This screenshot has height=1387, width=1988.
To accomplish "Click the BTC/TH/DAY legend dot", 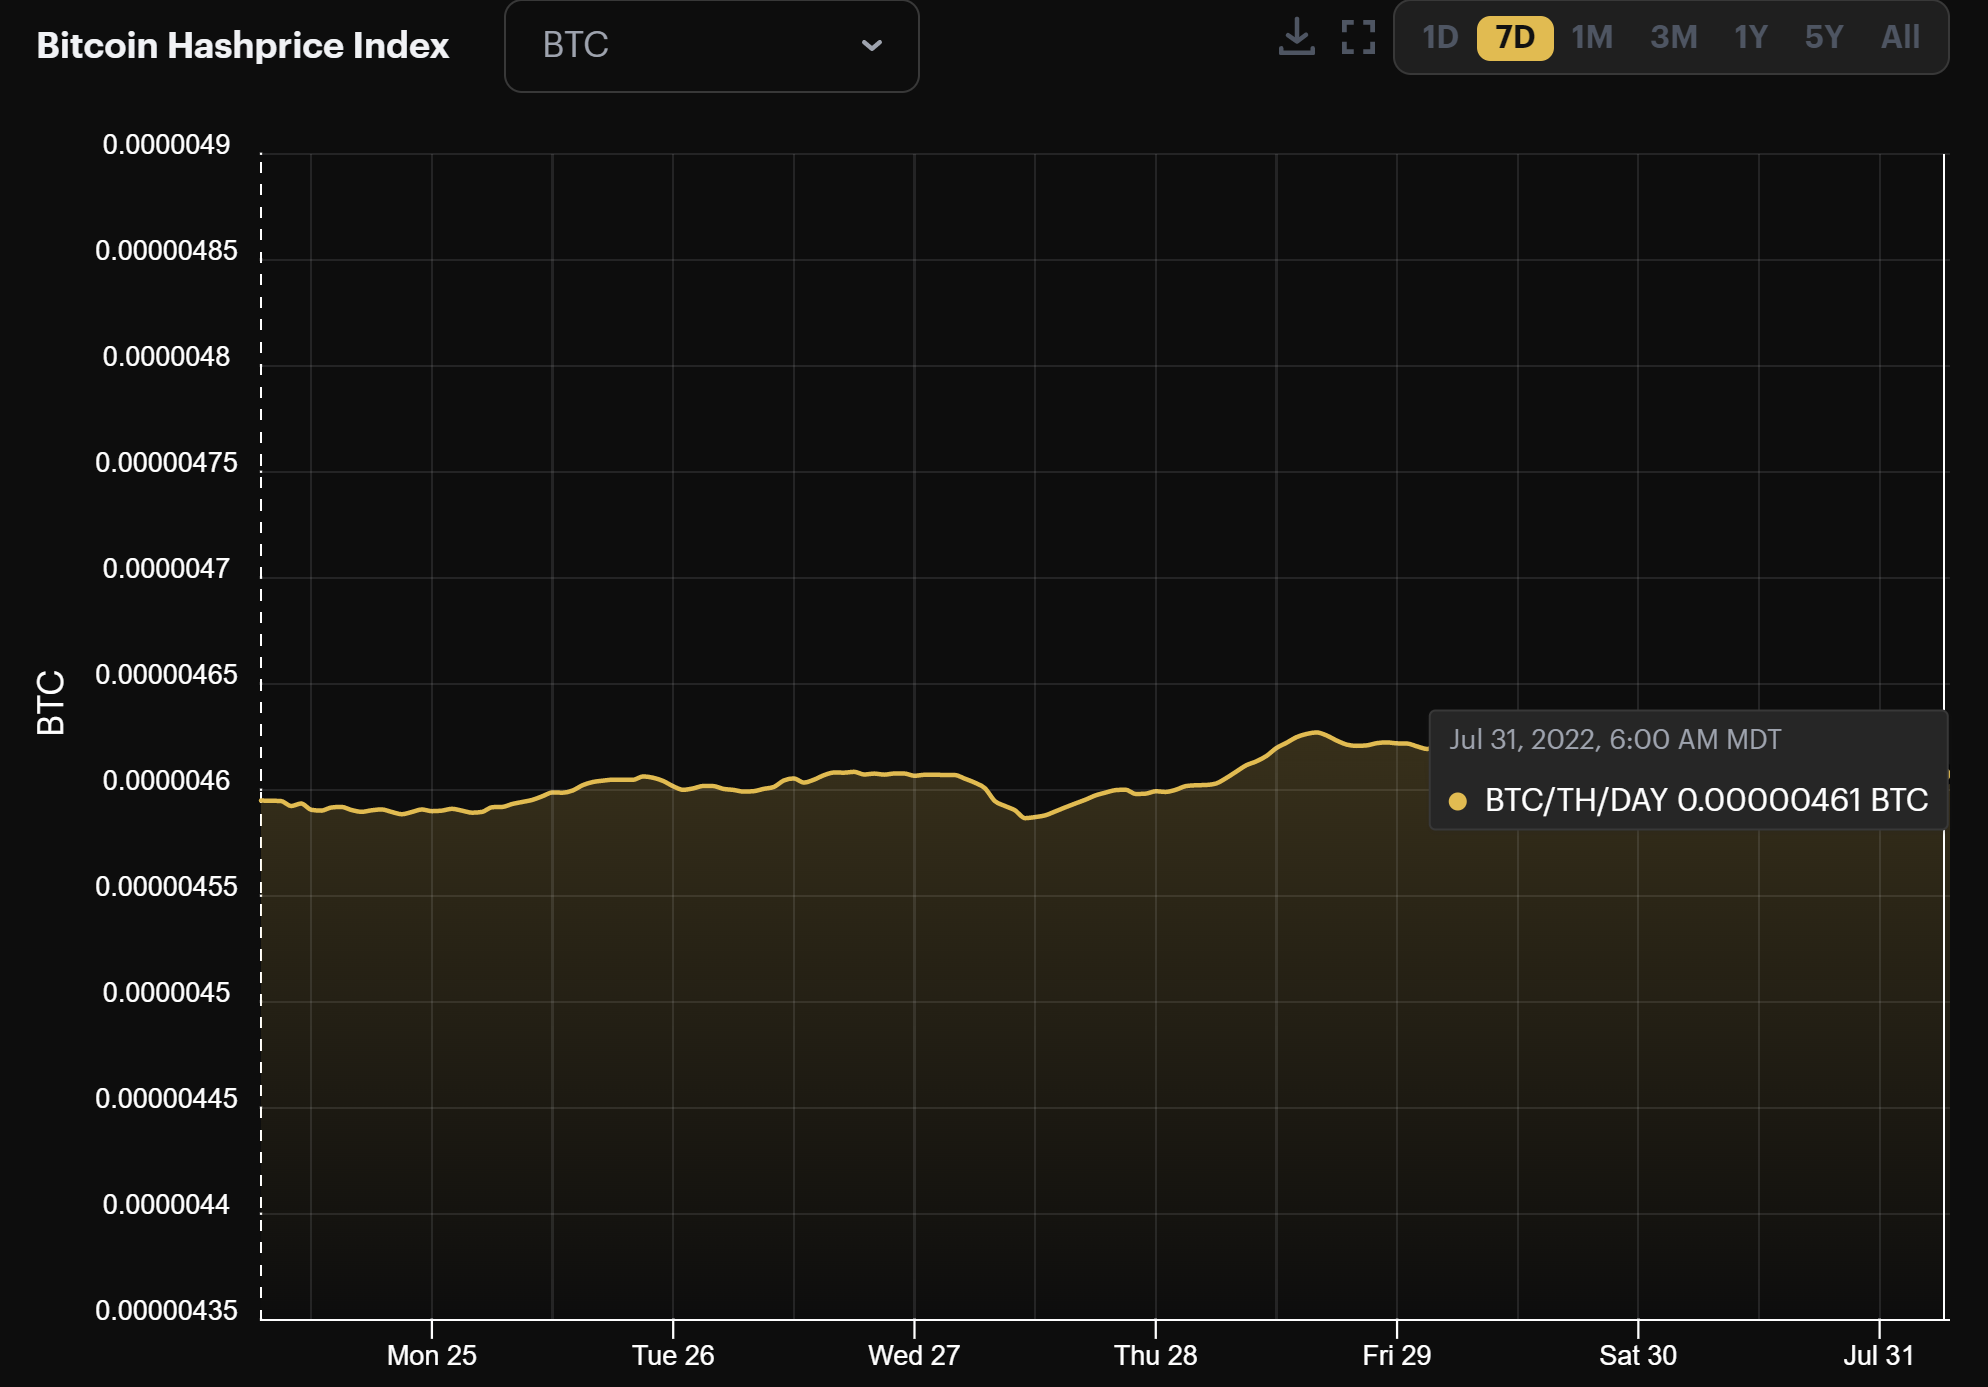I will tap(1458, 800).
